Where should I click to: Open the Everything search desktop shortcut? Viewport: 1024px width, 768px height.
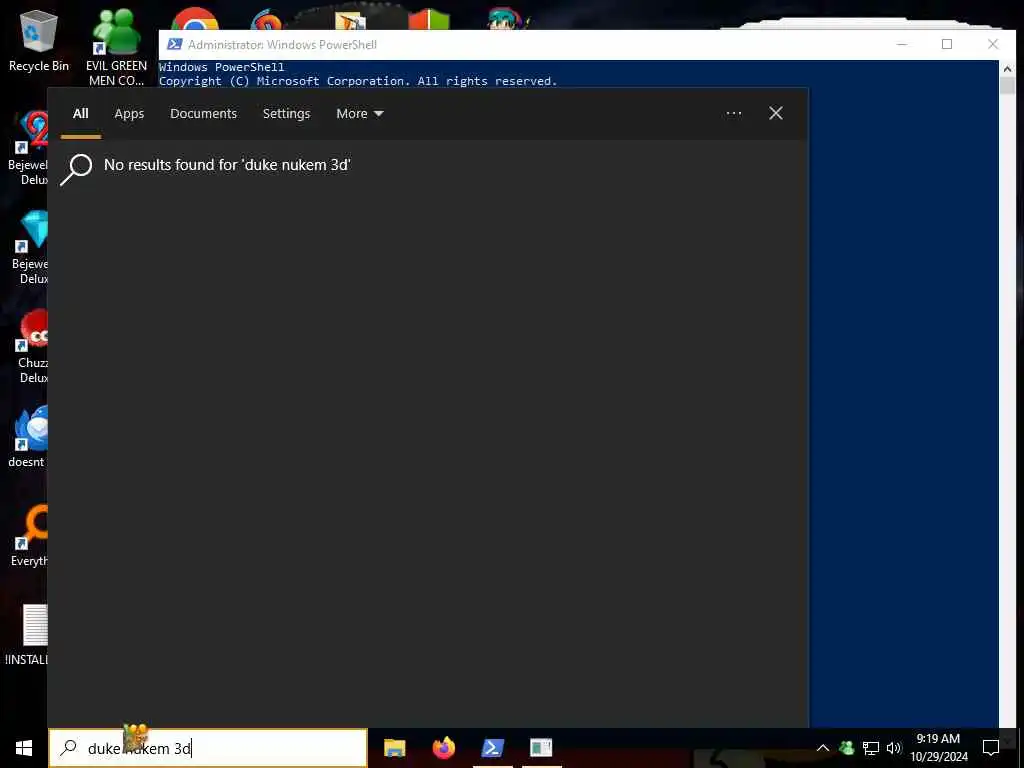(29, 536)
